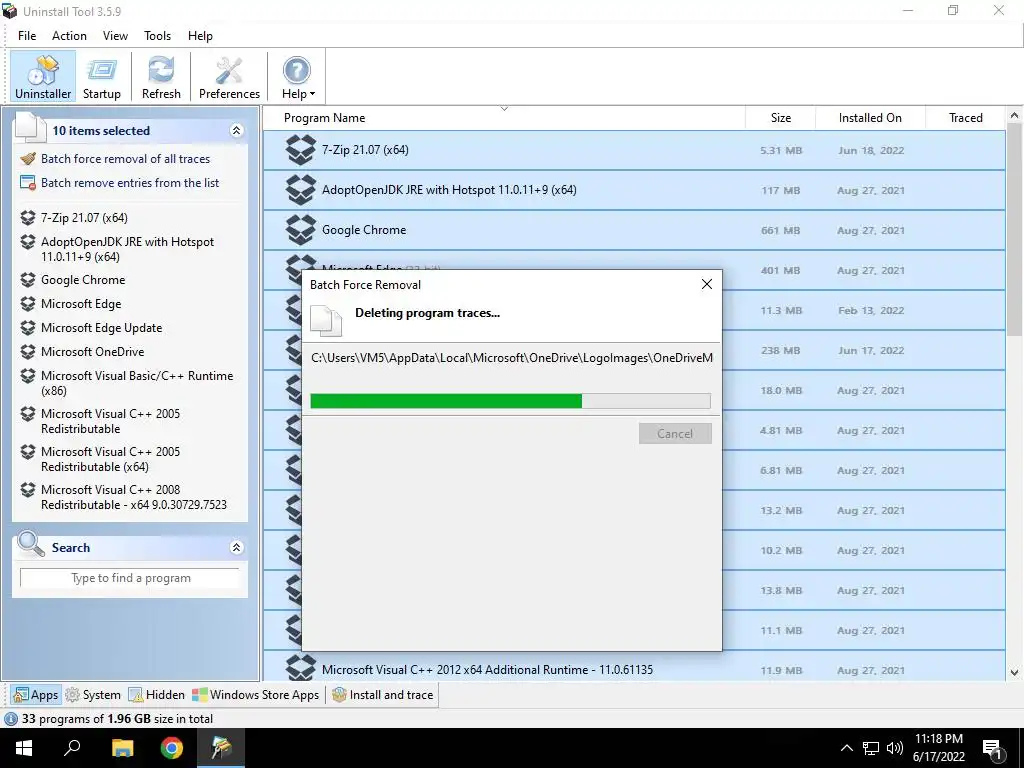Refresh the program list

161,76
